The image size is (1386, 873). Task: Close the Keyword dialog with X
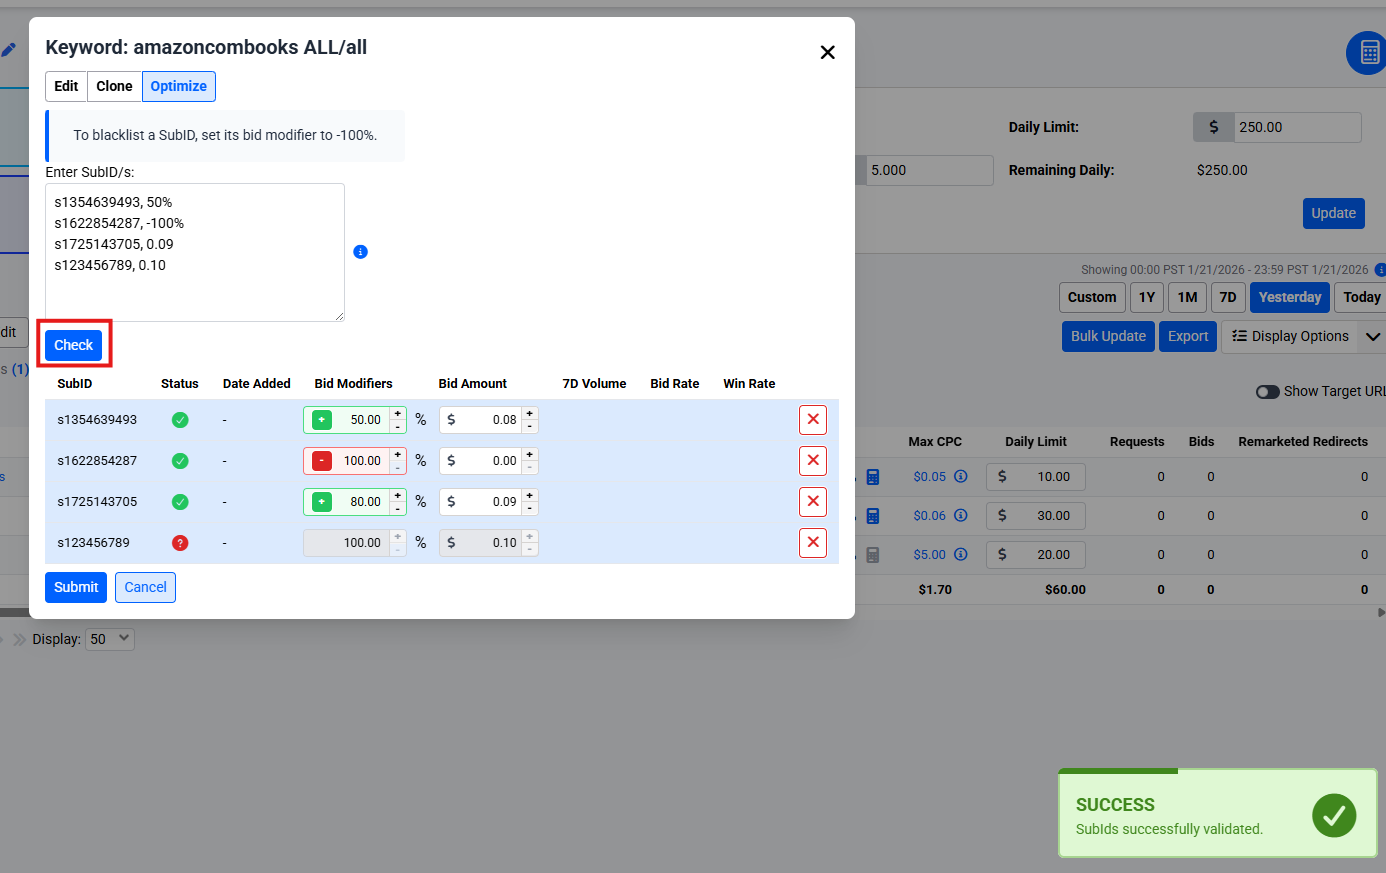pos(827,52)
